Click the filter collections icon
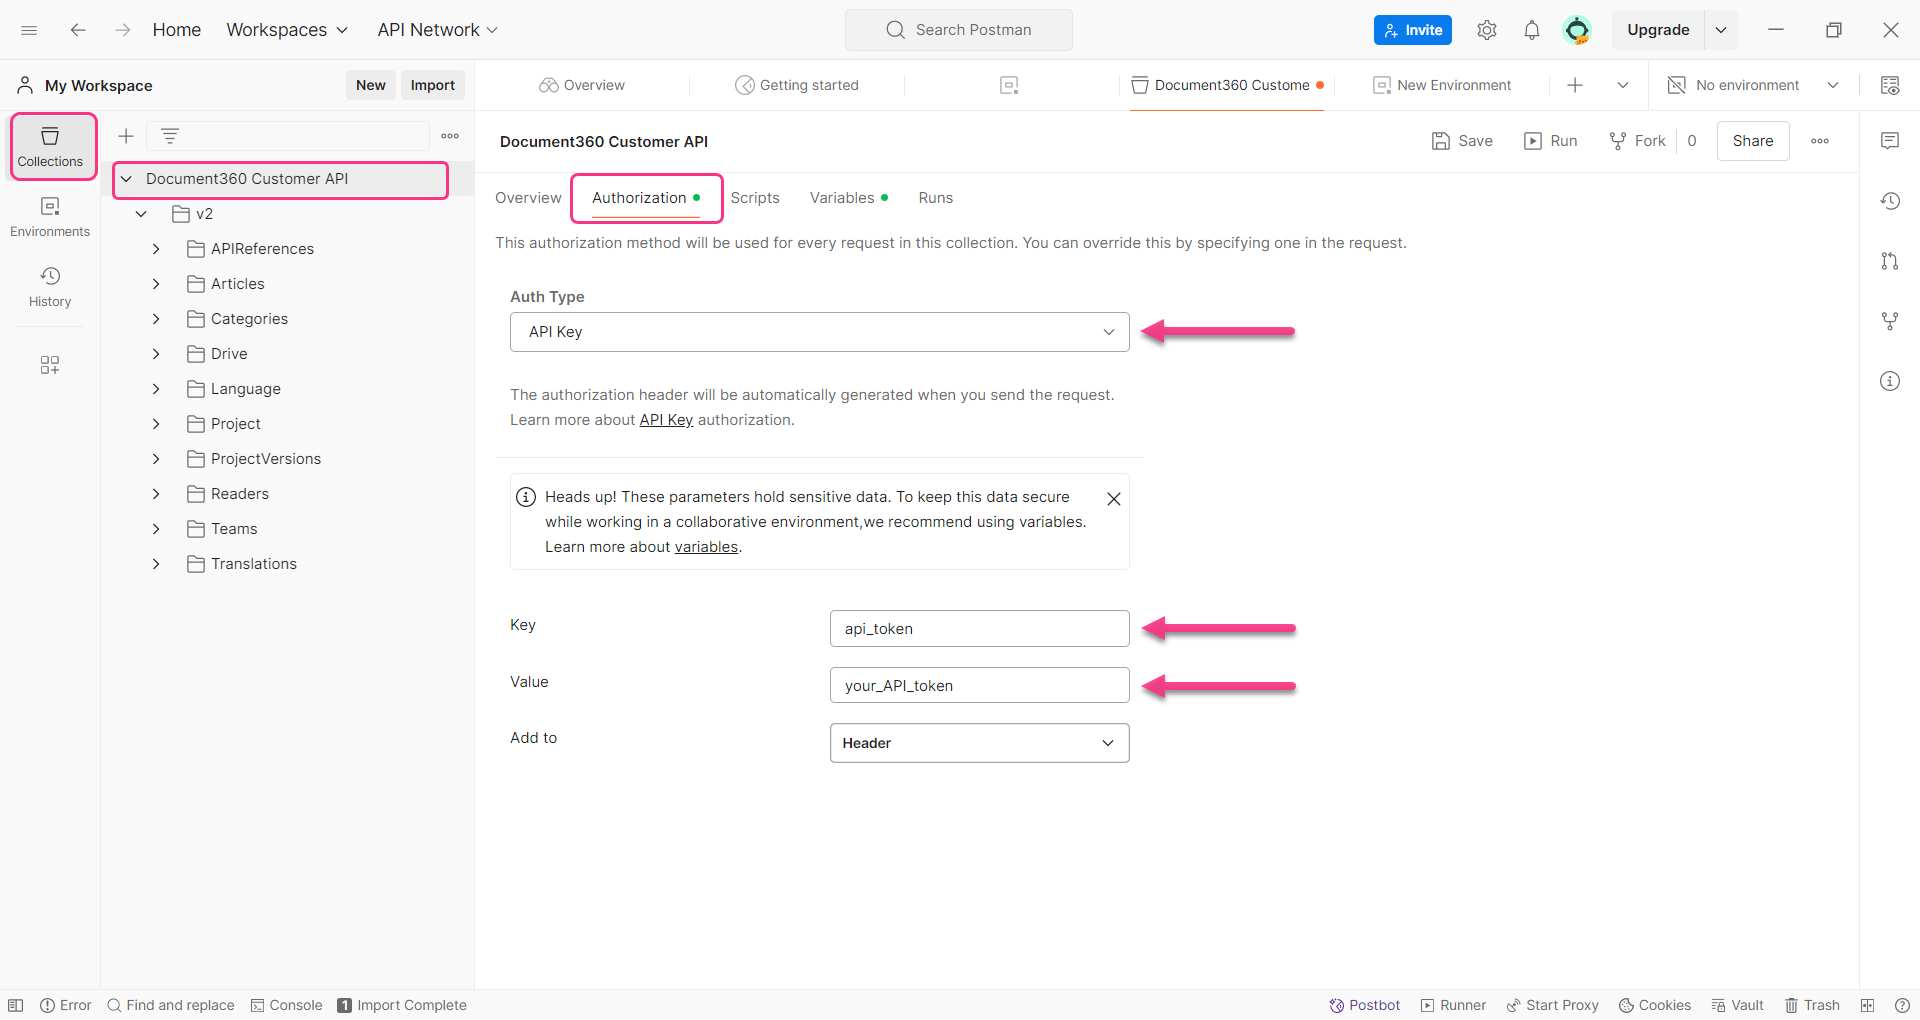Viewport: 1920px width, 1020px height. (x=170, y=136)
